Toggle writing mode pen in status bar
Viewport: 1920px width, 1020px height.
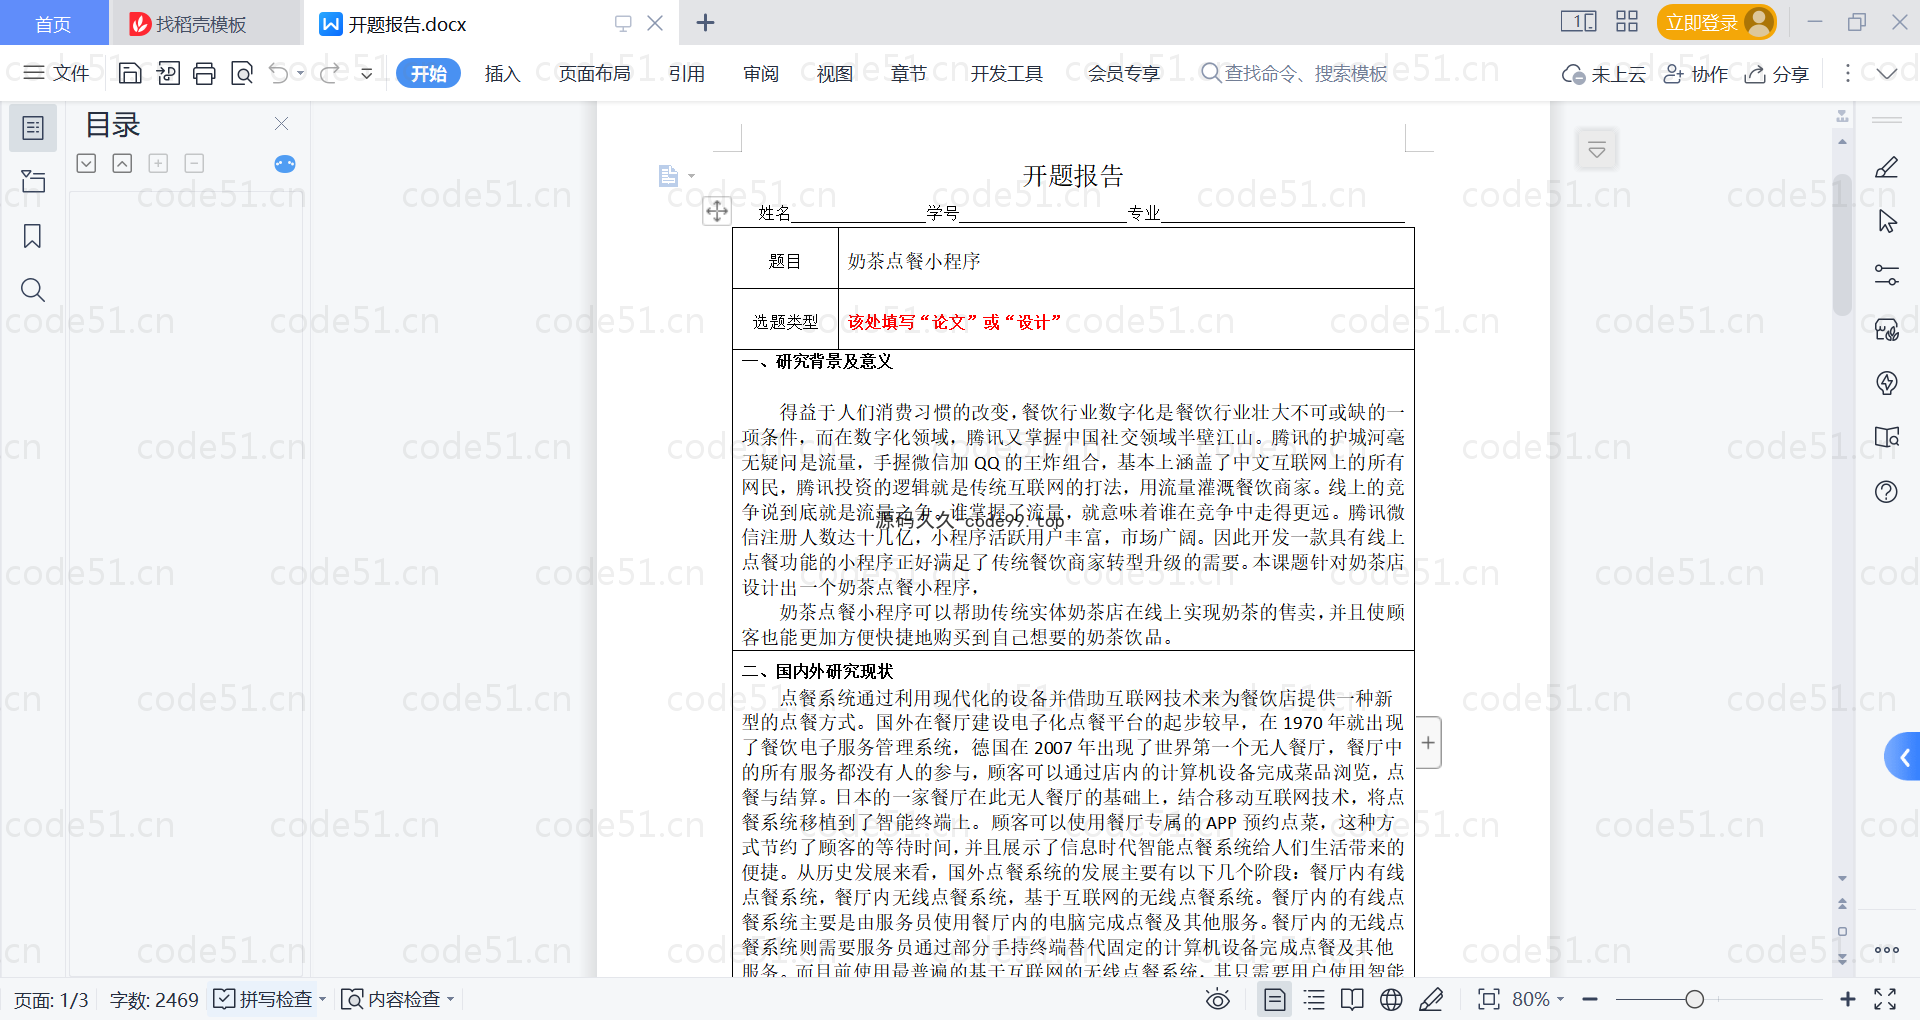coord(1431,999)
